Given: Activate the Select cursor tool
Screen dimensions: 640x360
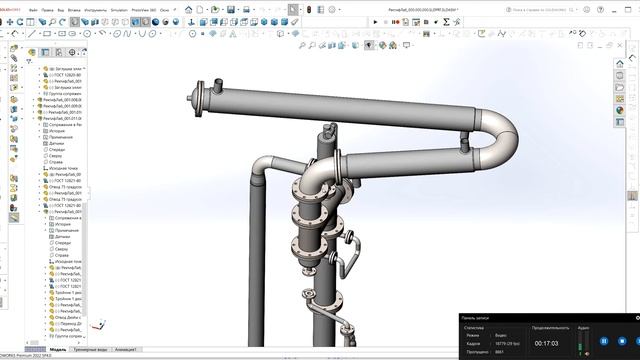Looking at the screenshot, I should (x=293, y=9).
